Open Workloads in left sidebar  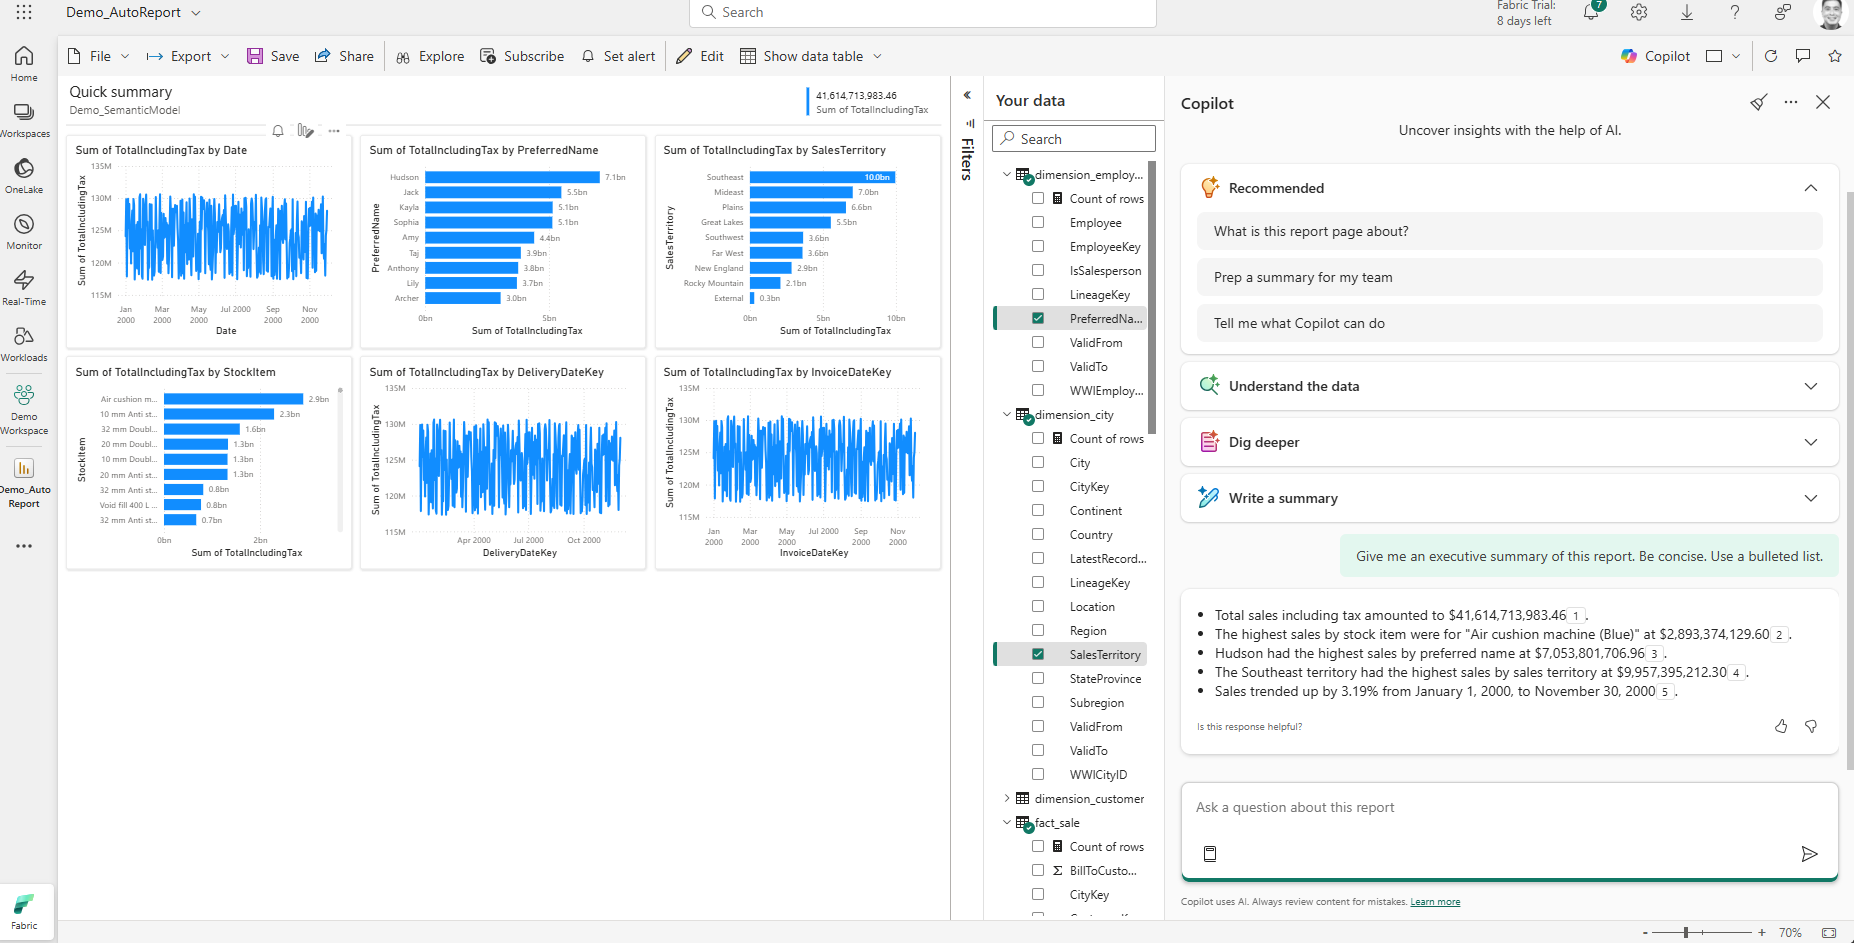(24, 344)
